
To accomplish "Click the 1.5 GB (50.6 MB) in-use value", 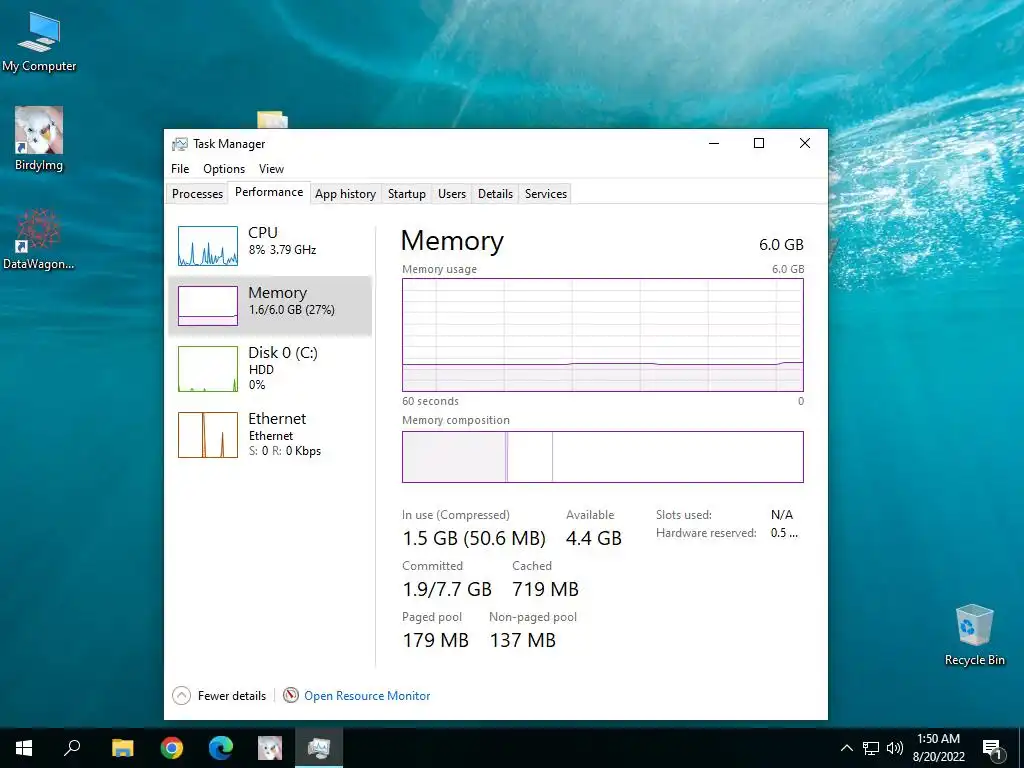I will click(474, 538).
